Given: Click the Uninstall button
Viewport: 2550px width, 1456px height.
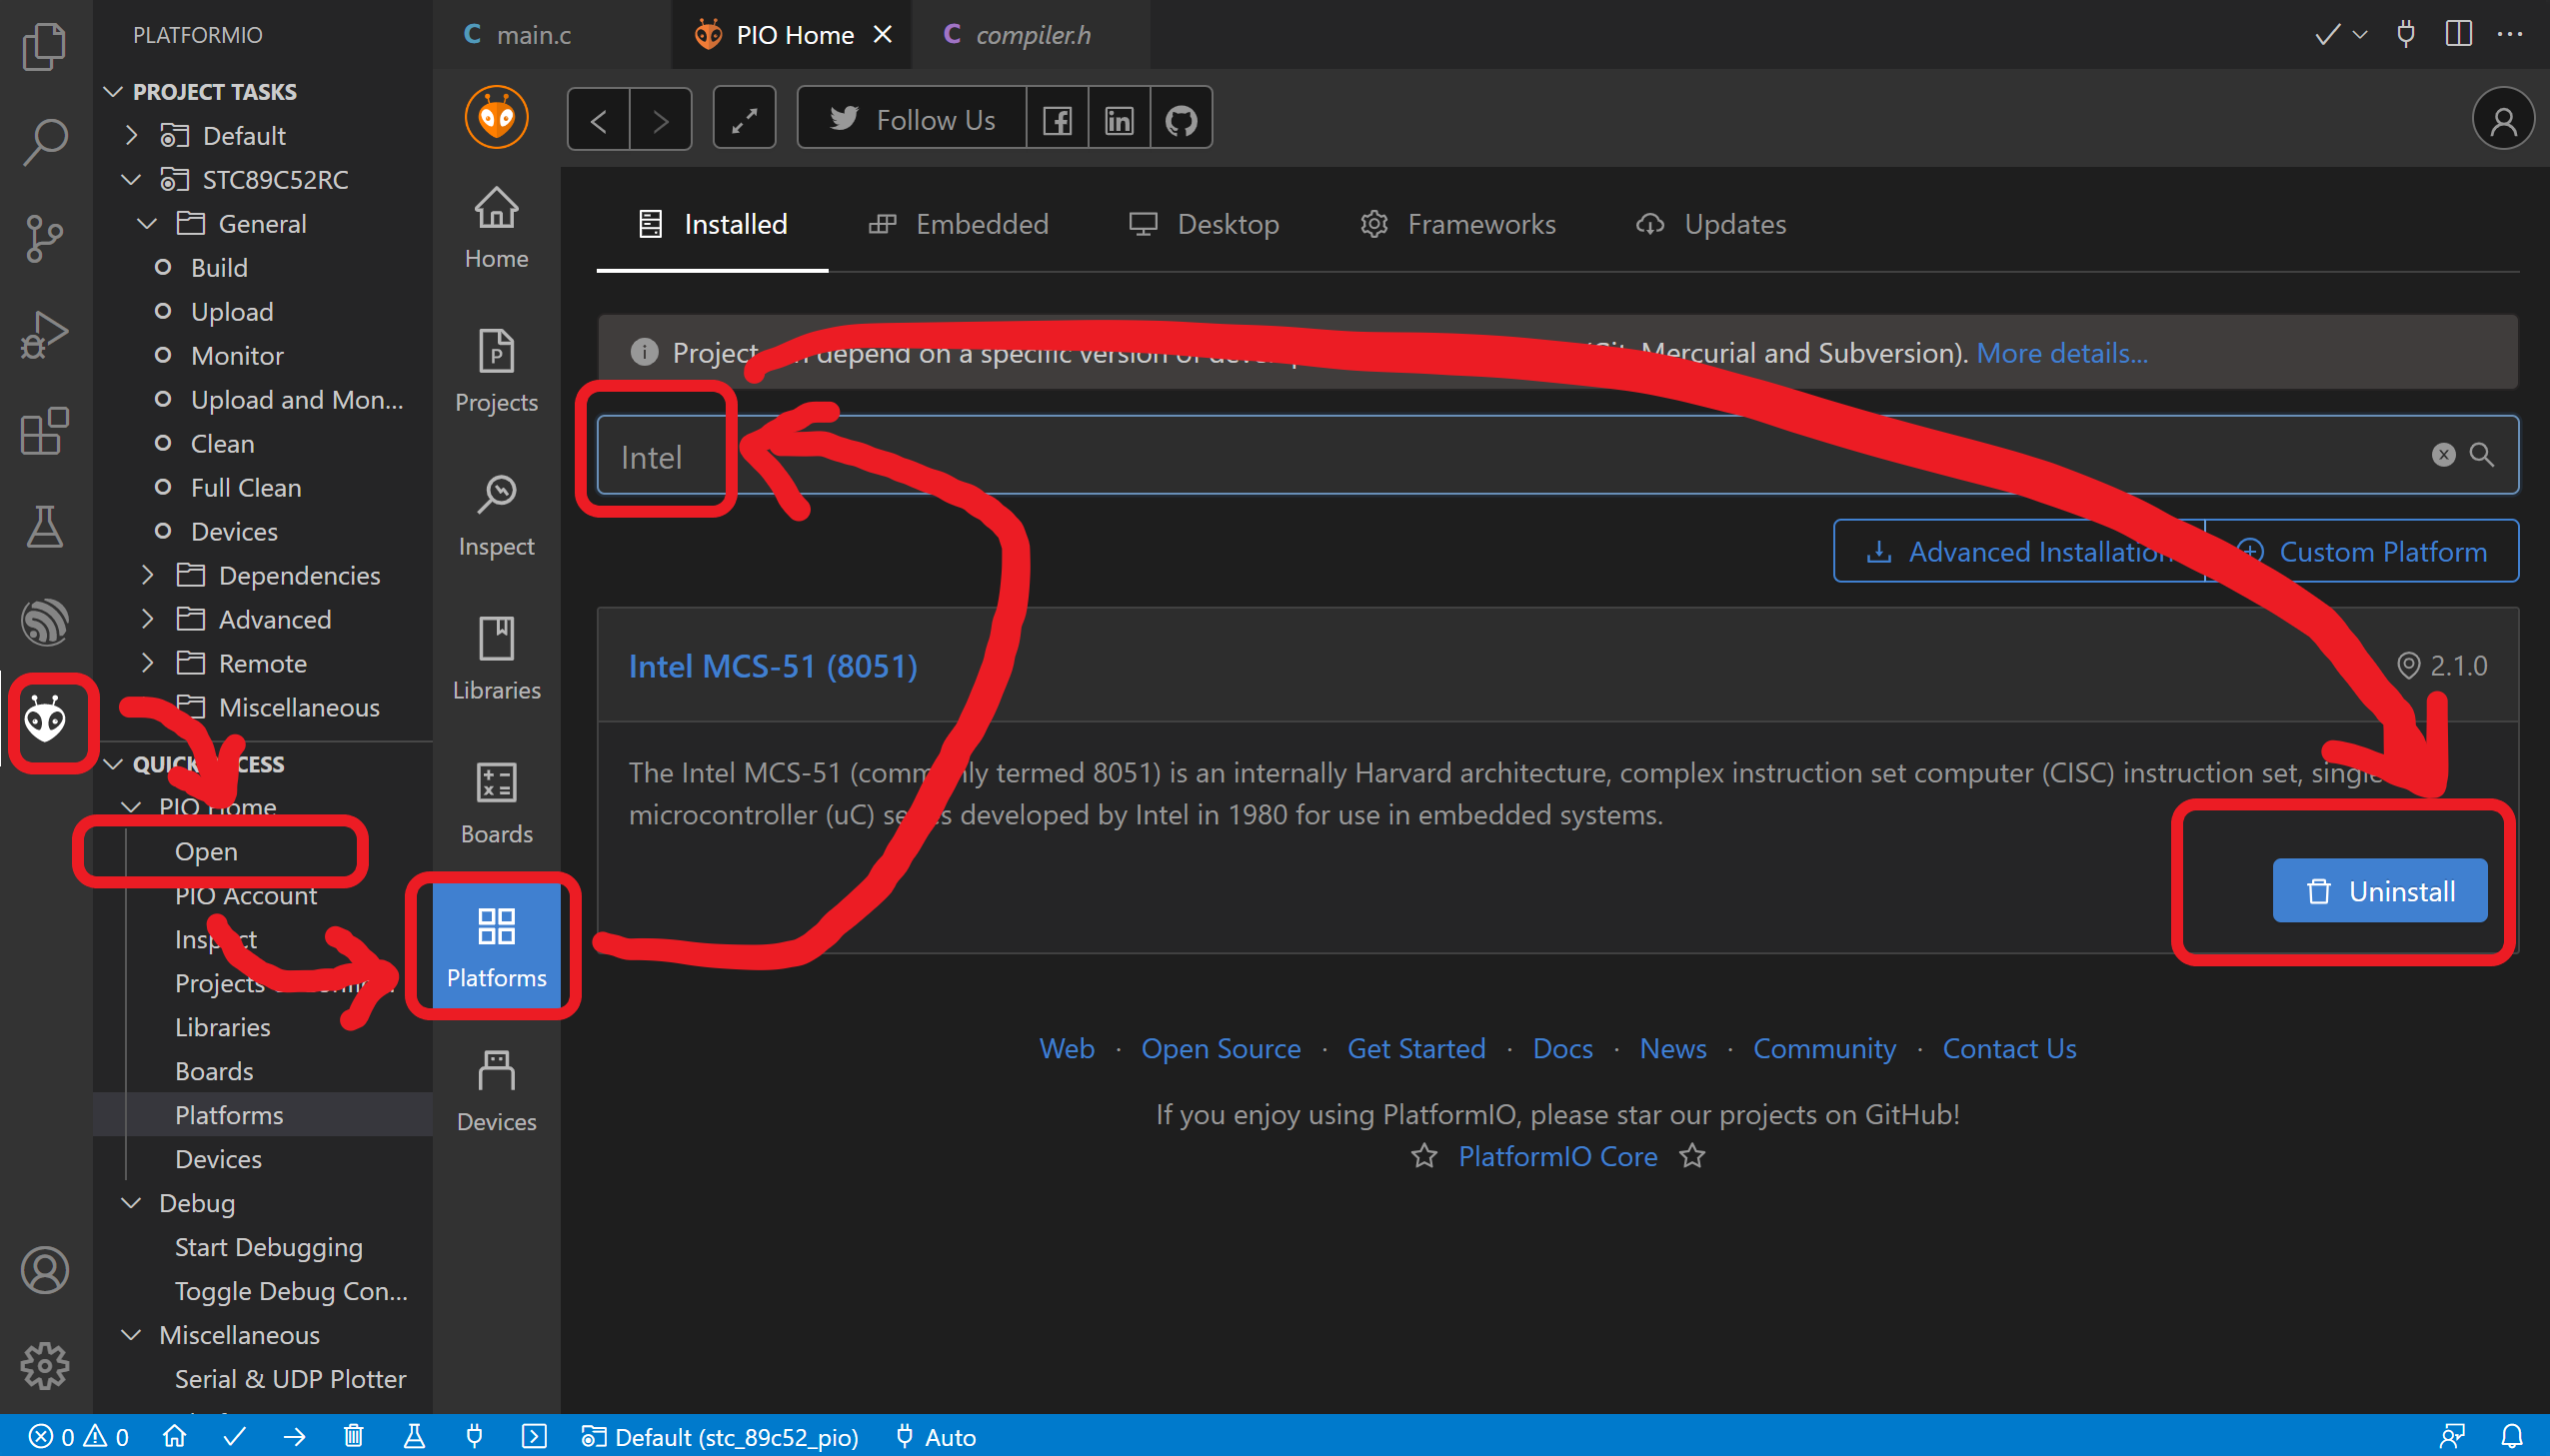Looking at the screenshot, I should pos(2380,891).
